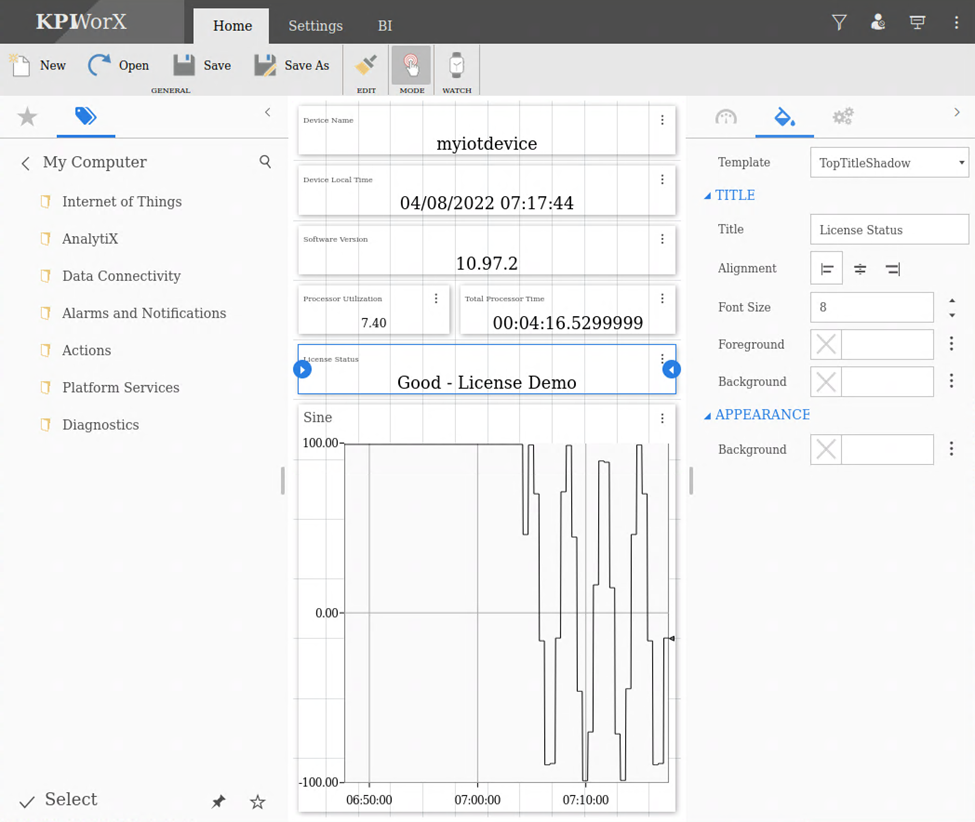This screenshot has height=822, width=975.
Task: Click the search magnifier in My Computer
Action: (265, 162)
